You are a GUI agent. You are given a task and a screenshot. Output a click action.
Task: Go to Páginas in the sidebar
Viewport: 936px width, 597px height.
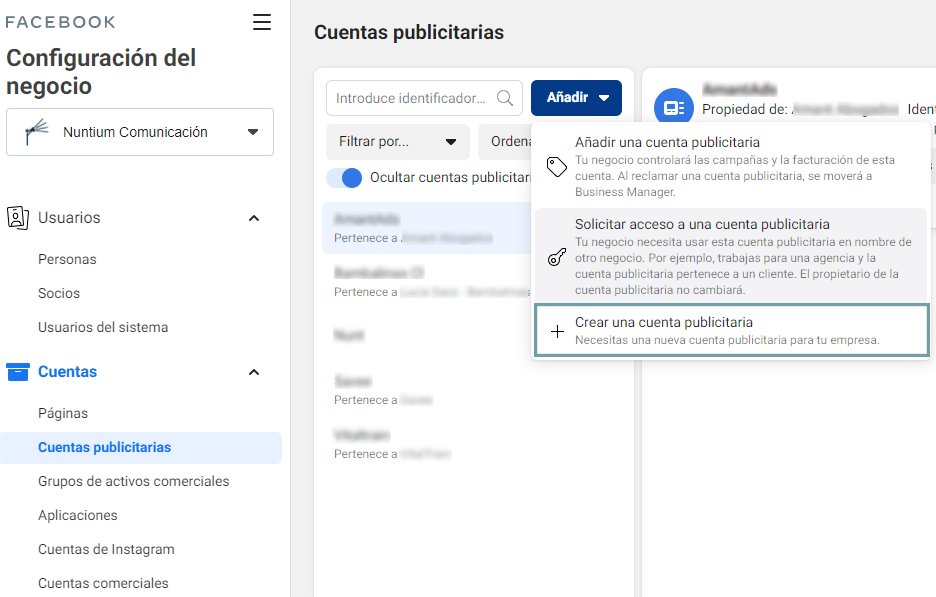63,413
